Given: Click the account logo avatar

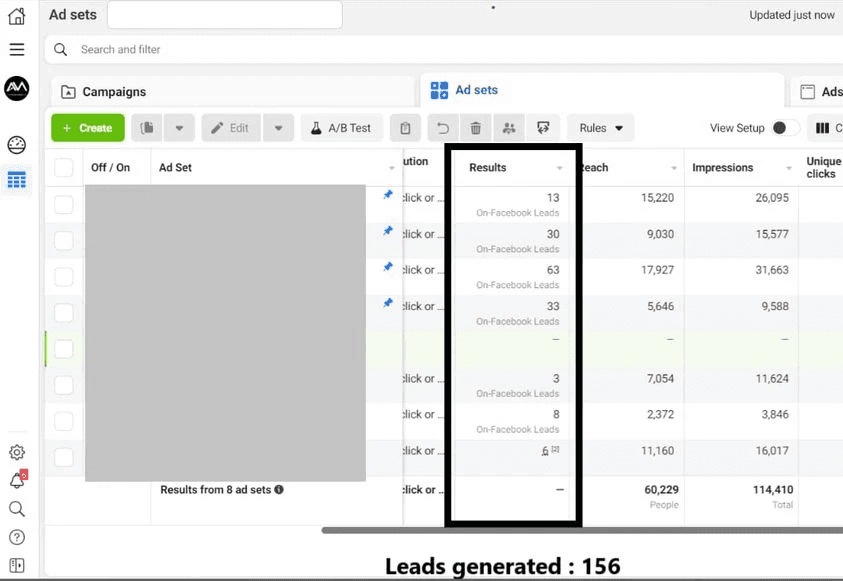Looking at the screenshot, I should click(x=17, y=88).
